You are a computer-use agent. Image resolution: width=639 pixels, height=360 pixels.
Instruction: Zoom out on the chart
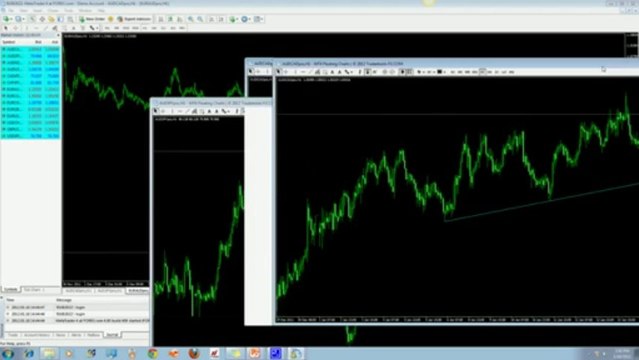200,19
